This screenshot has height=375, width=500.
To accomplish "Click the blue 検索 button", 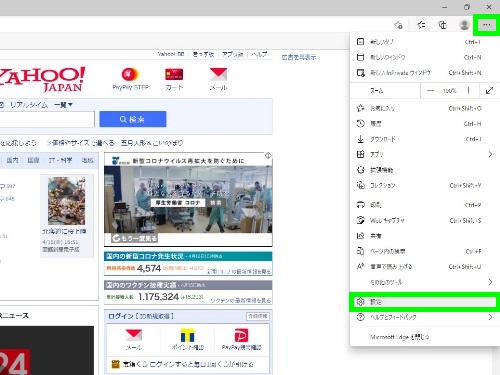I will pyautogui.click(x=133, y=119).
